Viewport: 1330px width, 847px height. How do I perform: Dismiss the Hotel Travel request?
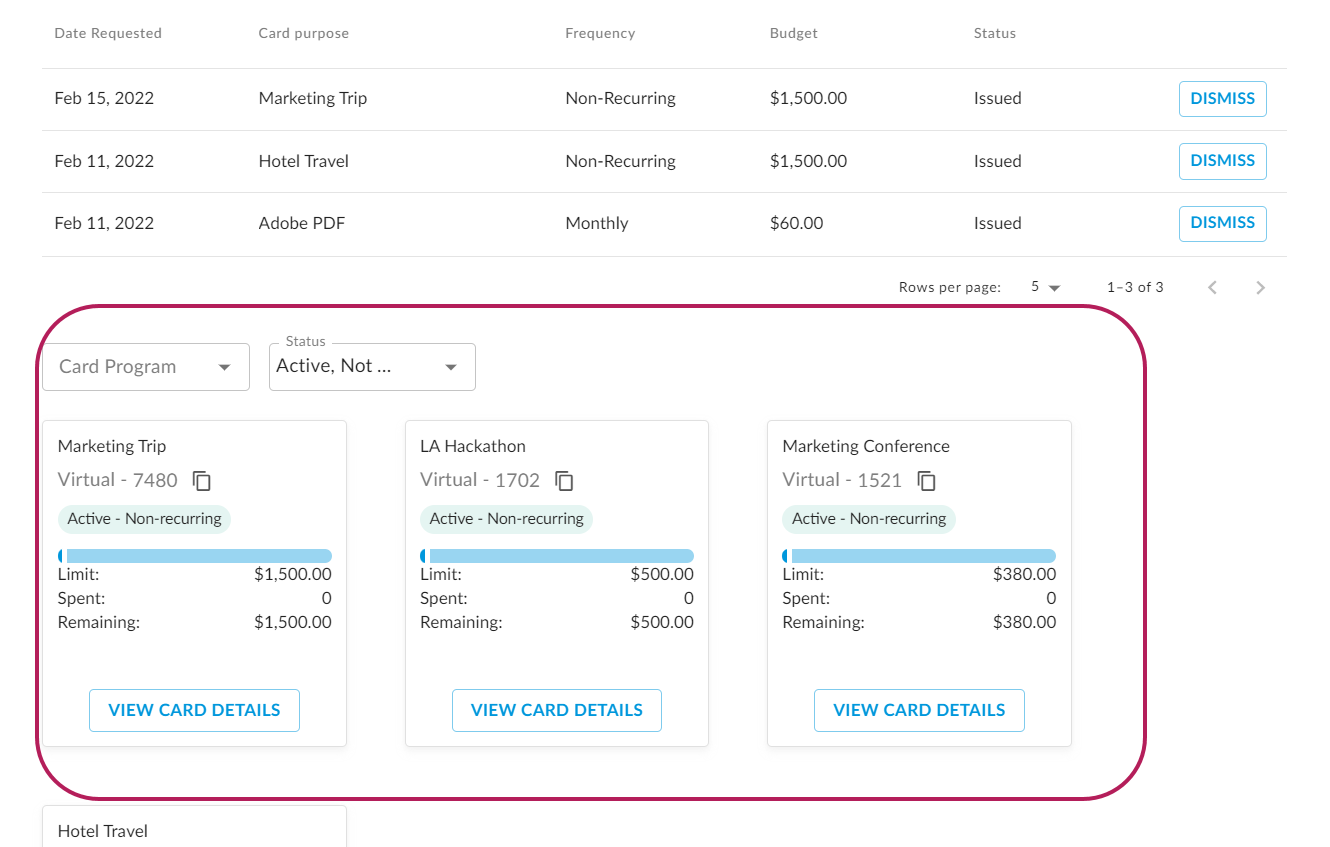(1222, 161)
